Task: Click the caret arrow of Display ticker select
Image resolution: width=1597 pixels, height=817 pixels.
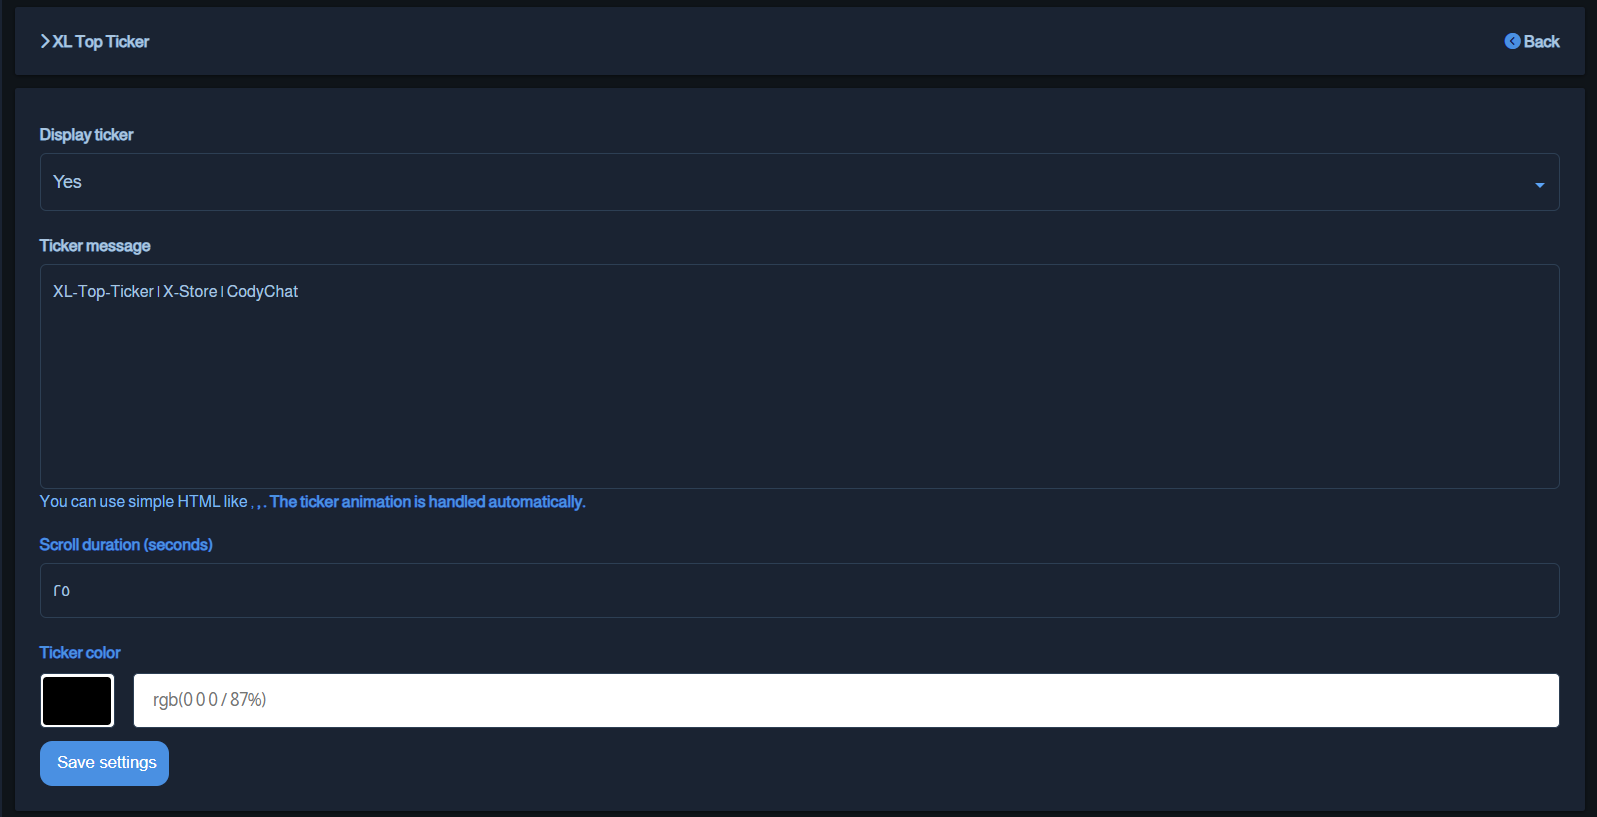Action: [1539, 184]
